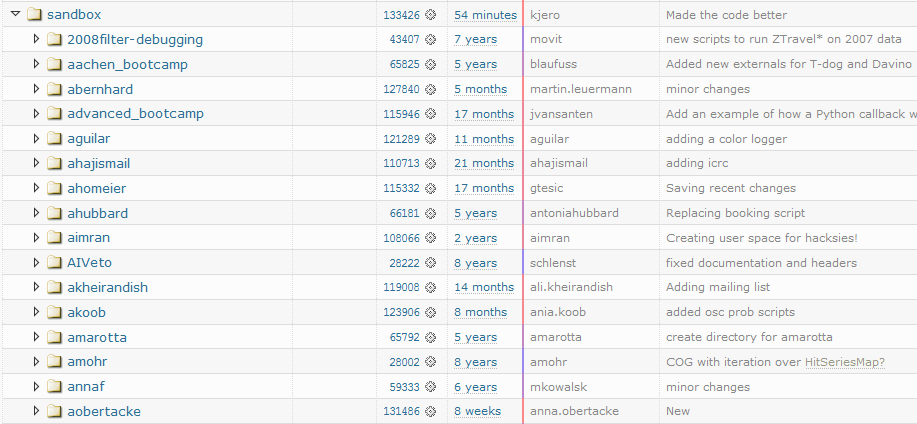Click changeset gear icon beside revision 43407

click(x=431, y=39)
